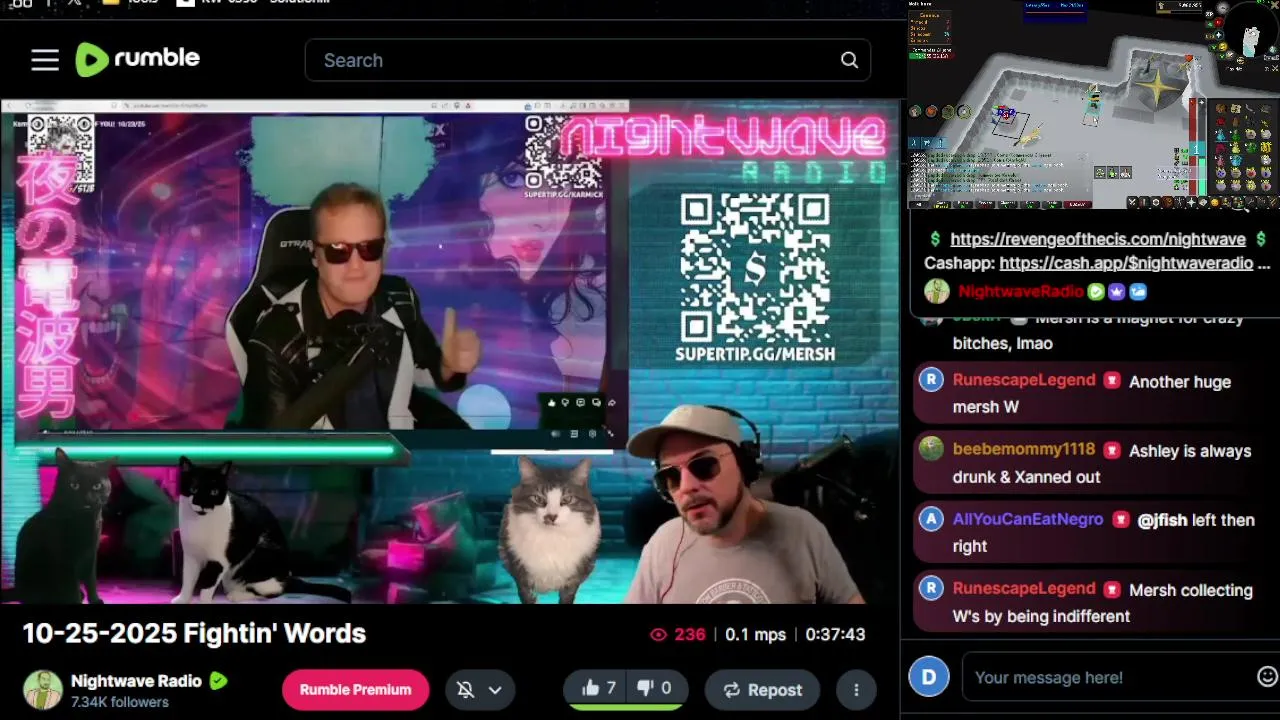
Task: Click the 'Another huge mersh W' message
Action: 1092,394
